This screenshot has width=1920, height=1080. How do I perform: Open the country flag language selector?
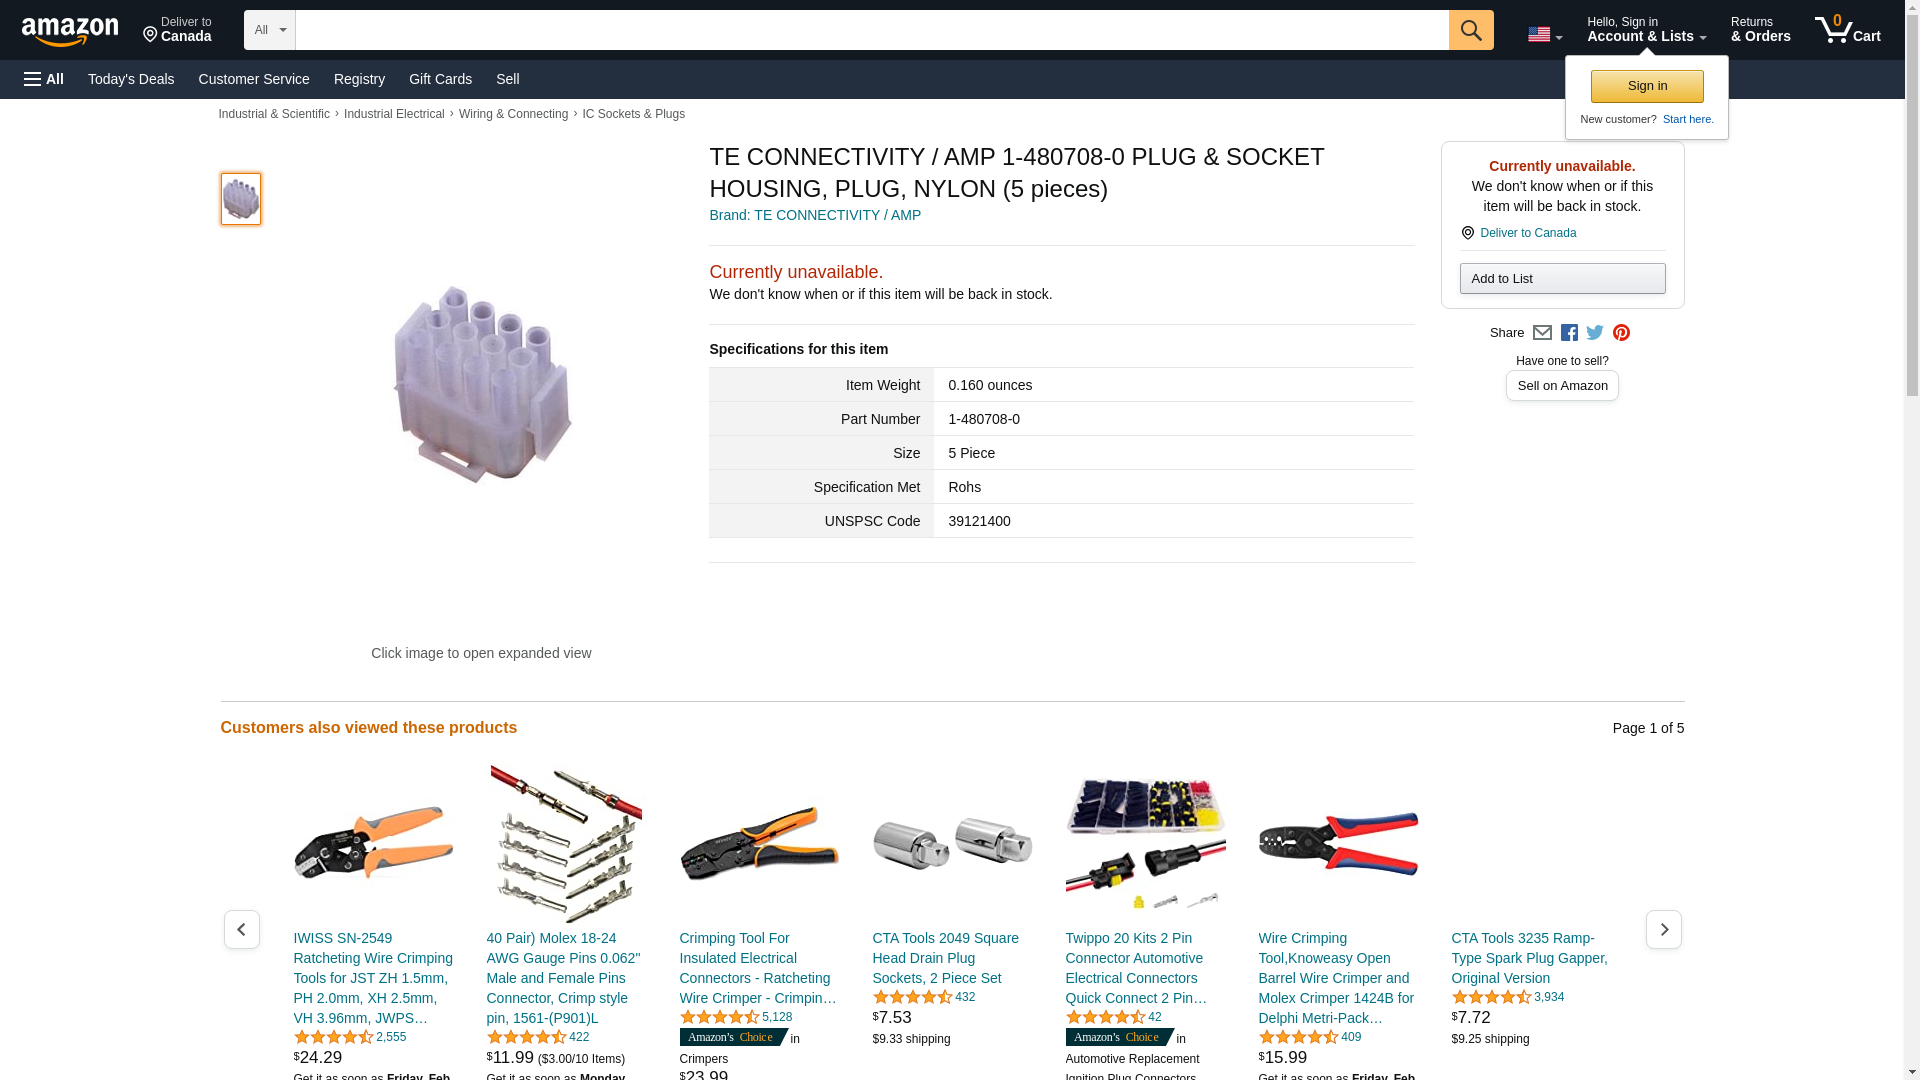point(1545,35)
